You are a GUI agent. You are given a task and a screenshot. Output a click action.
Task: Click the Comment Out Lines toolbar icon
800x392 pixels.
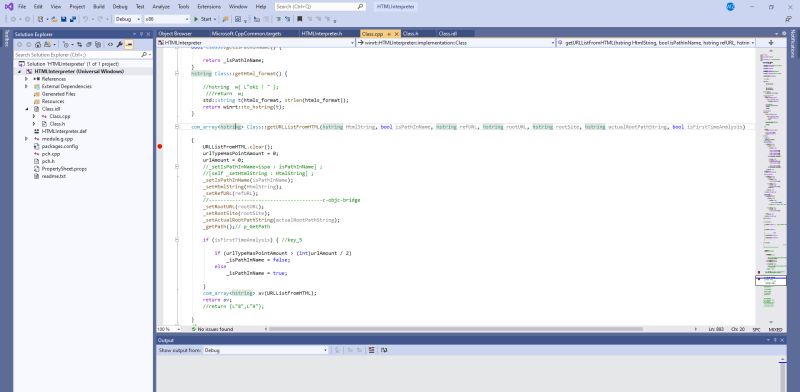[x=278, y=19]
